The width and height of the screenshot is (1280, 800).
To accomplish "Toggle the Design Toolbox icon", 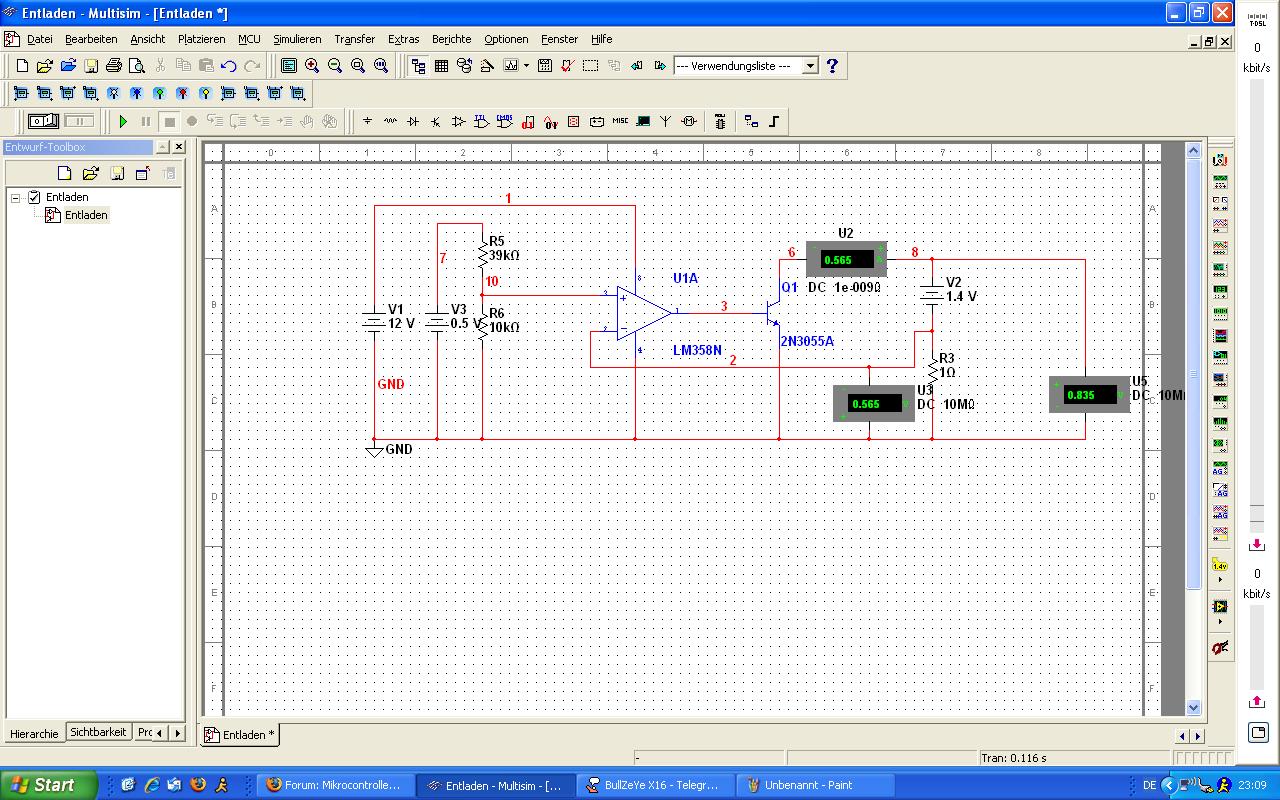I will pos(418,66).
